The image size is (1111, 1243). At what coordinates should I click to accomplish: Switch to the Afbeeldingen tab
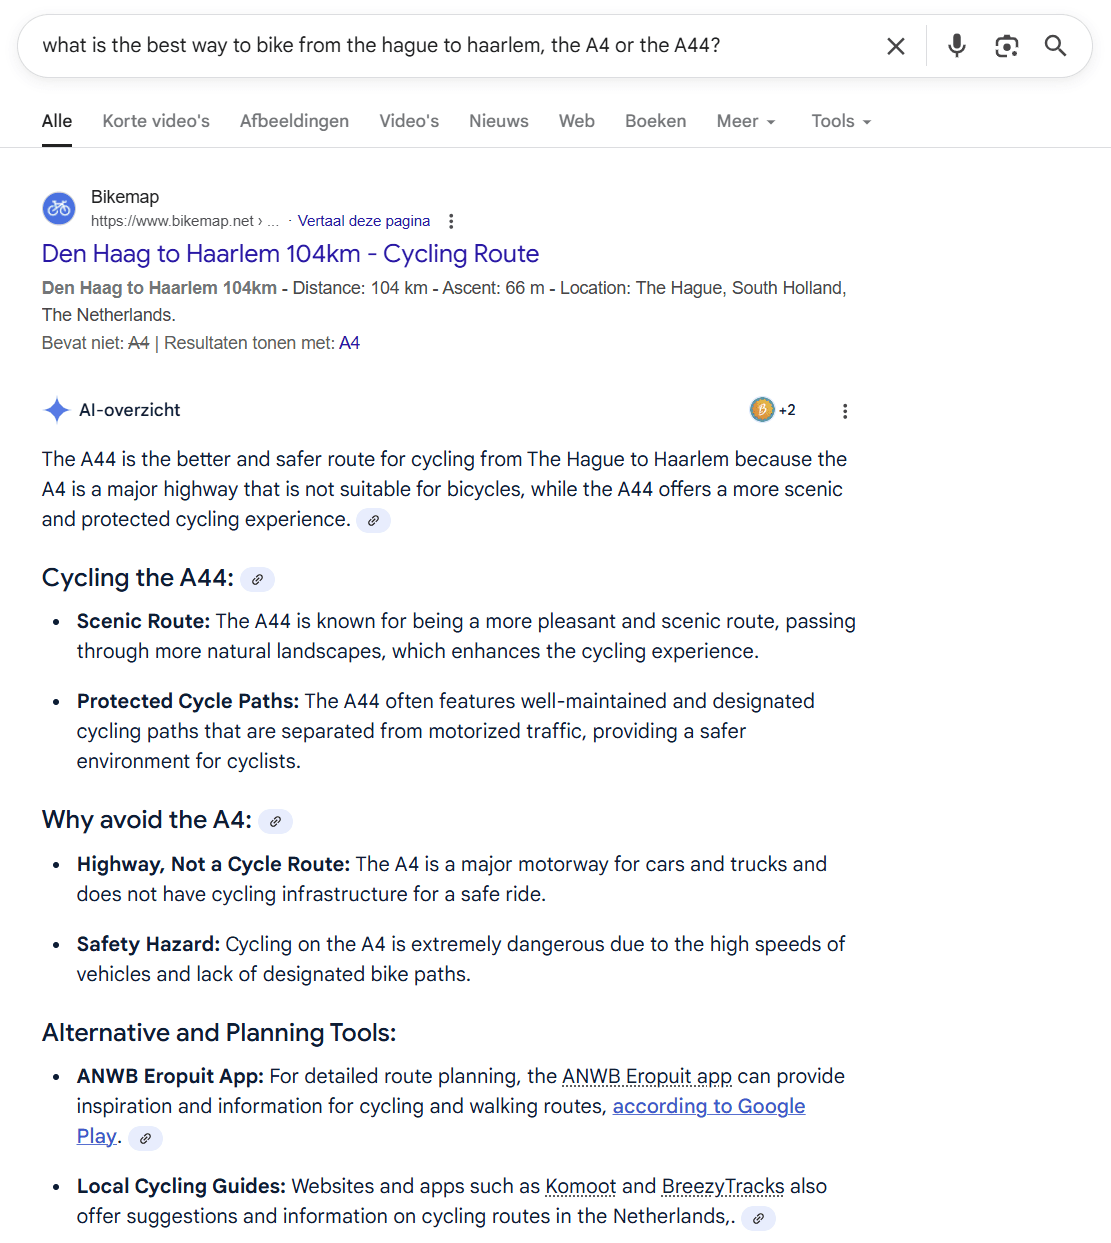click(x=294, y=121)
